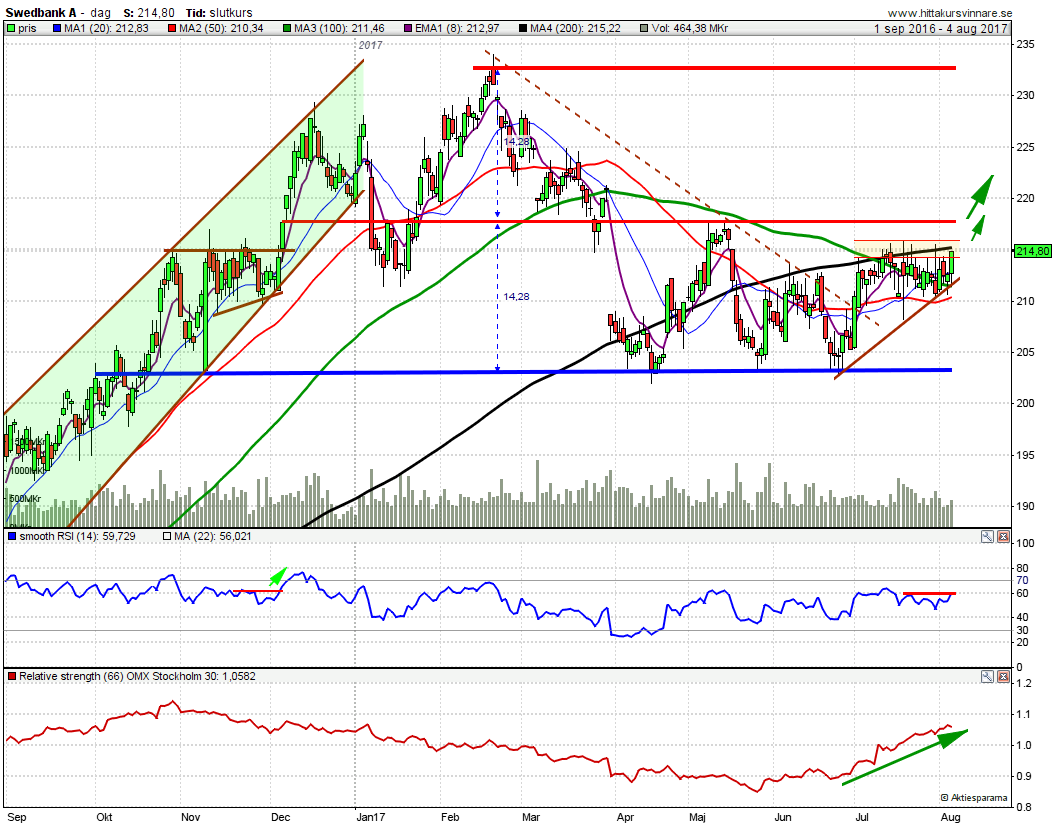The height and width of the screenshot is (830, 1055).
Task: Click the gray Vol legend swatch
Action: point(645,28)
